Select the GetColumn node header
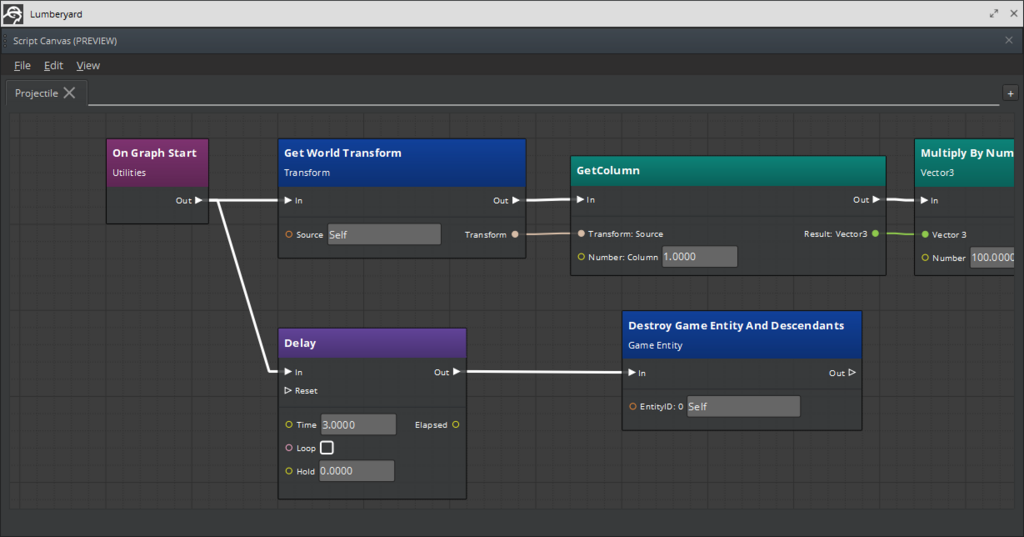 pyautogui.click(x=728, y=171)
